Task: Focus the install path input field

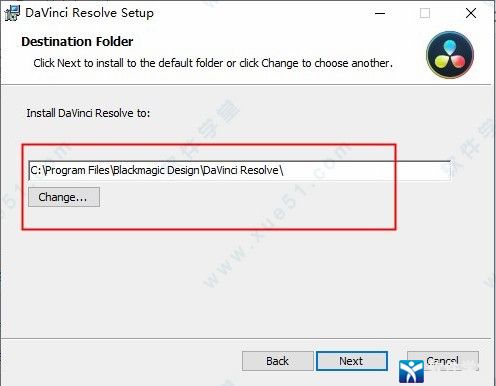Action: click(240, 170)
